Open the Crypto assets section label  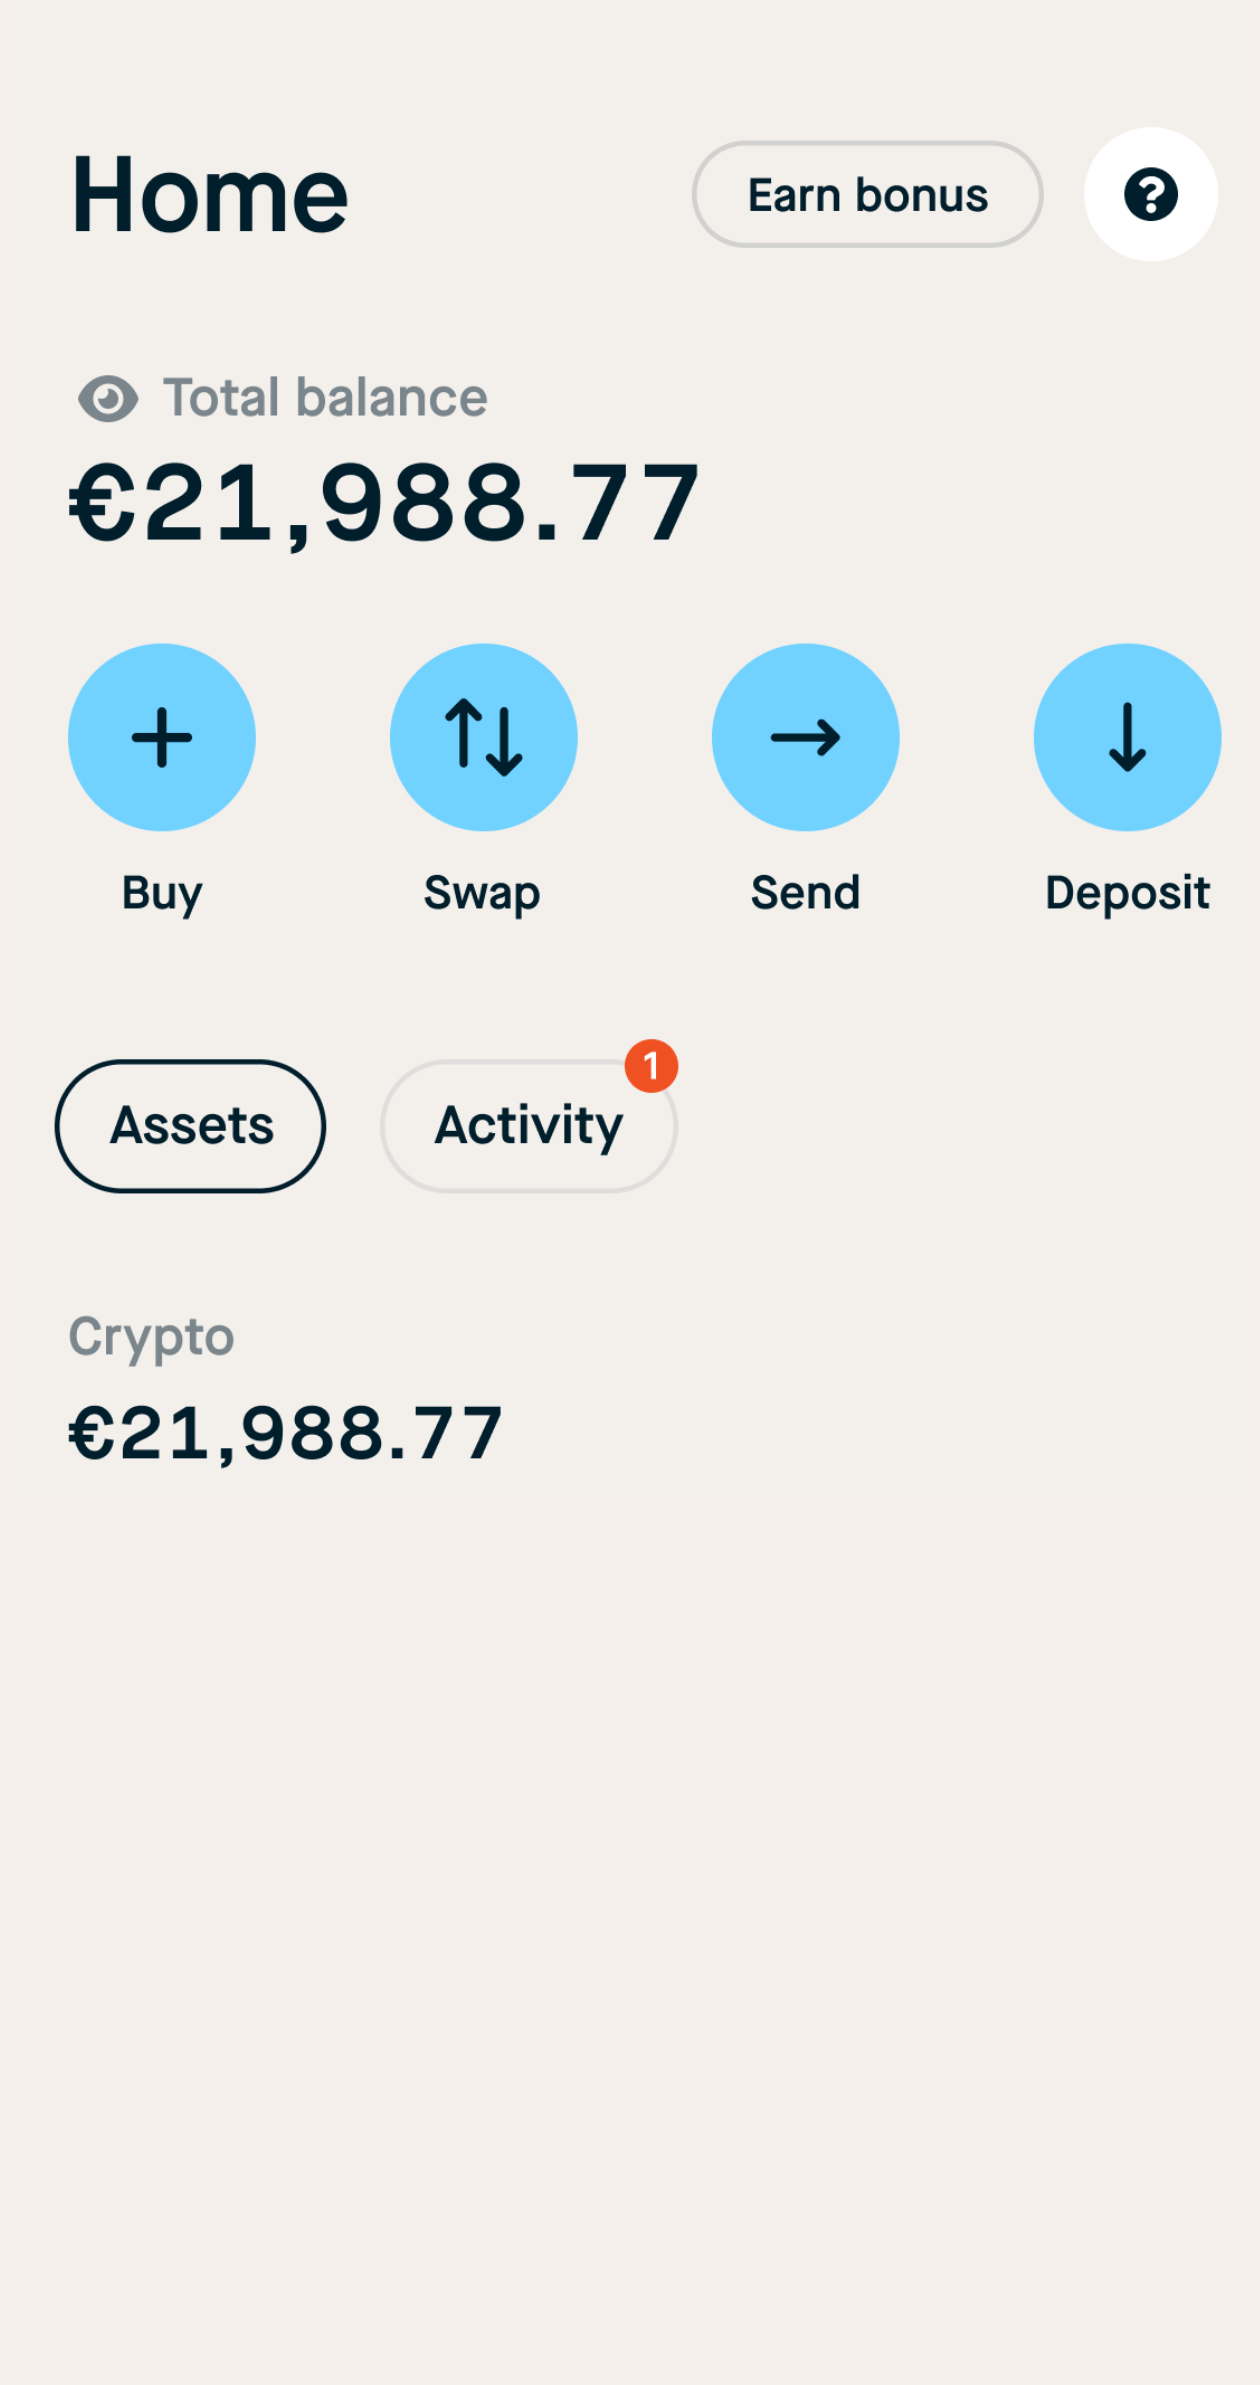pos(151,1337)
